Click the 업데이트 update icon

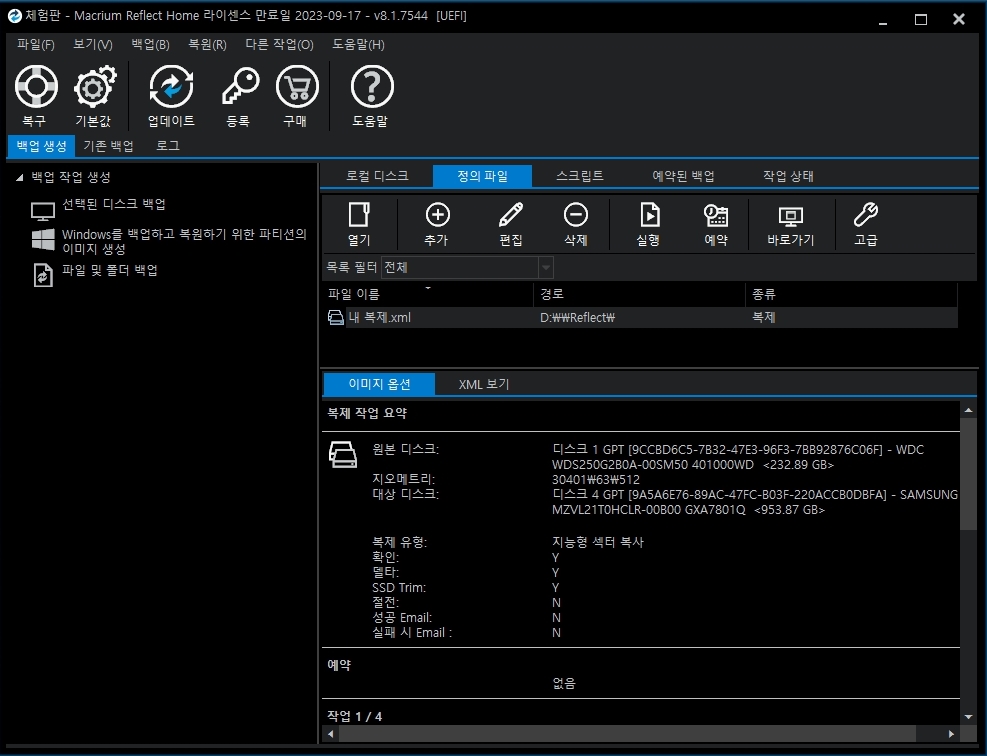(x=171, y=87)
